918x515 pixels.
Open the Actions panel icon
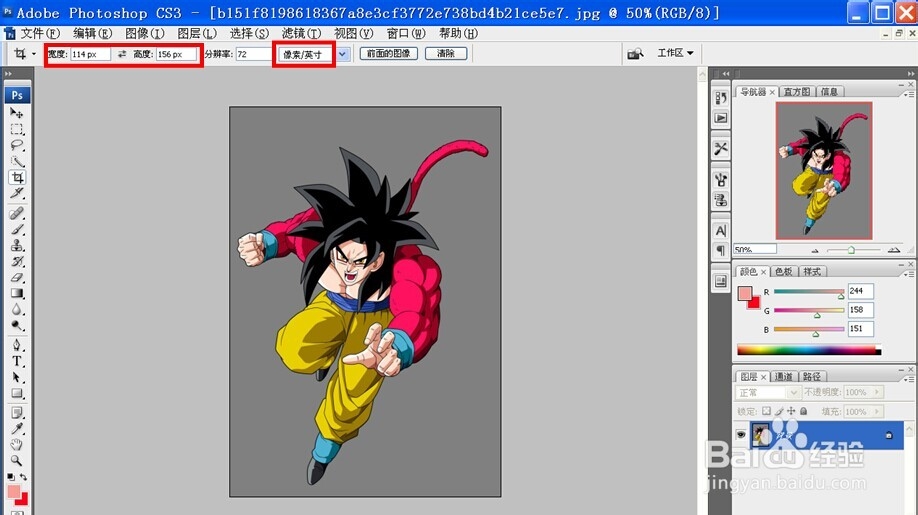tap(721, 118)
